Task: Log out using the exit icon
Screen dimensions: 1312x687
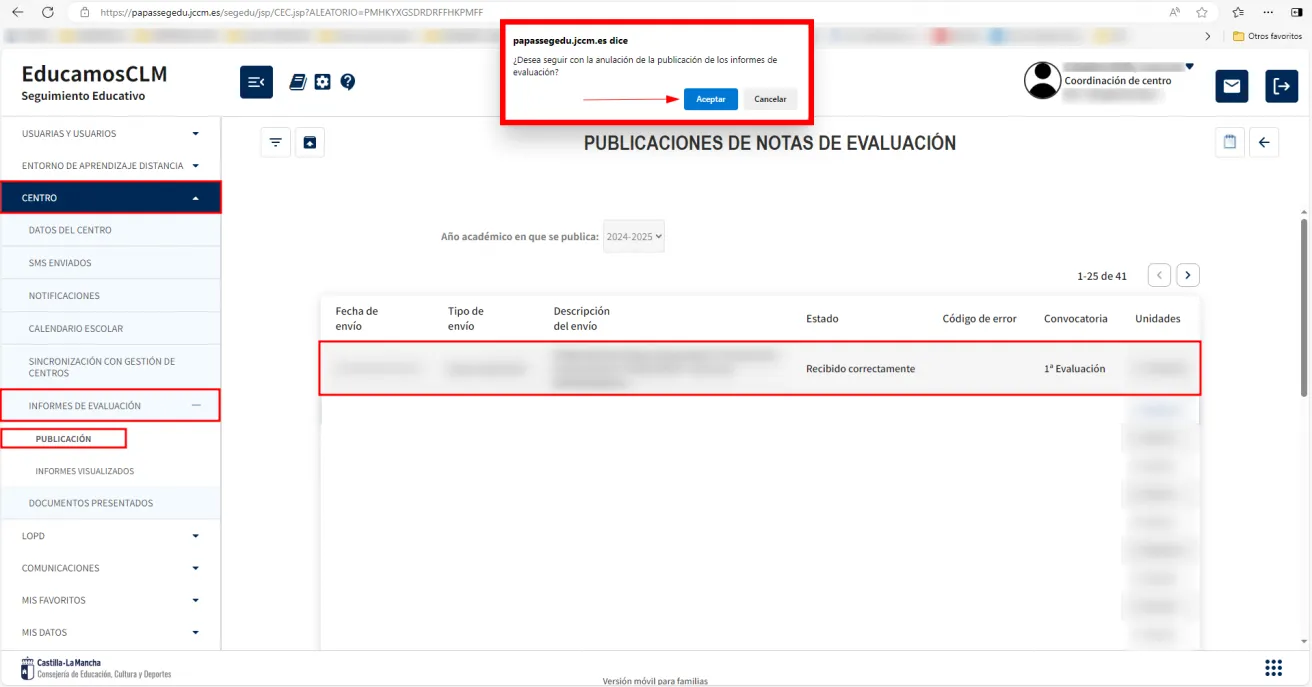Action: tap(1281, 86)
